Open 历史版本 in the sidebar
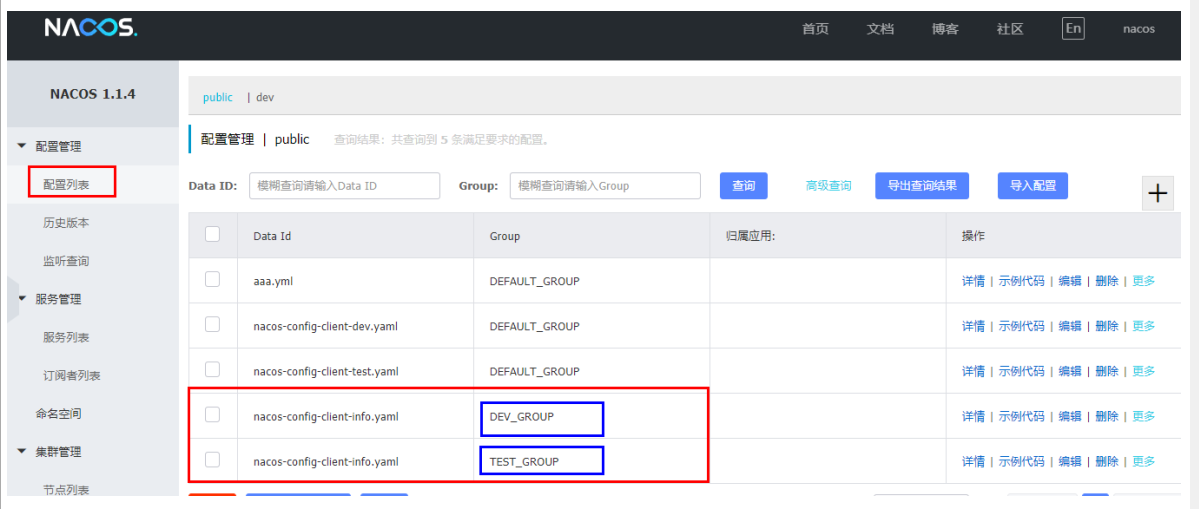Viewport: 1199px width, 509px height. [66, 222]
